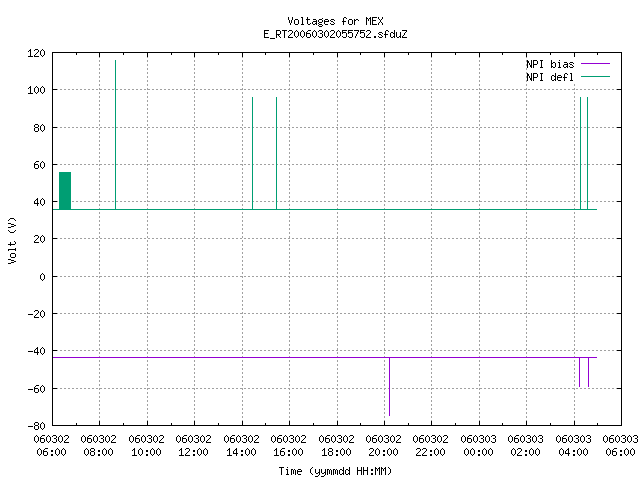Viewport: 640px width, 480px height.
Task: Click the x-axis time label 20:00
Action: [383, 452]
